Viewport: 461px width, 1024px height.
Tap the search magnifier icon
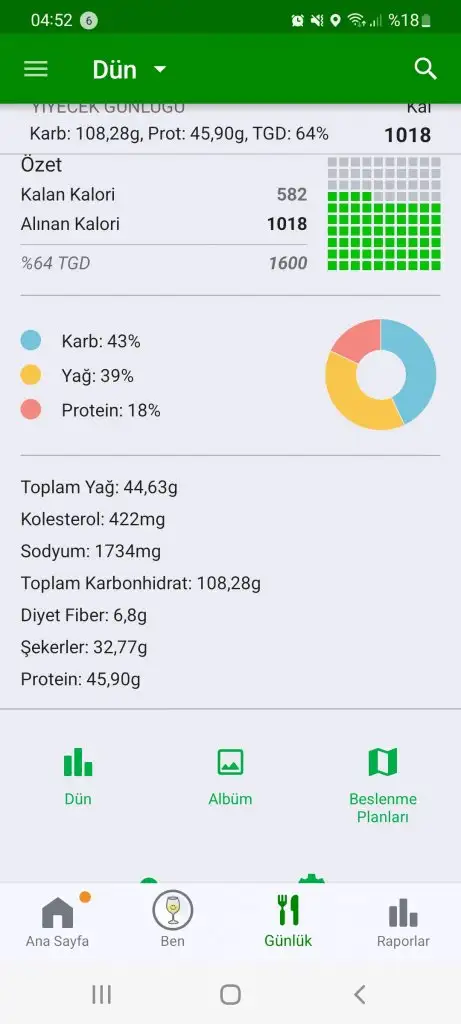tap(426, 69)
